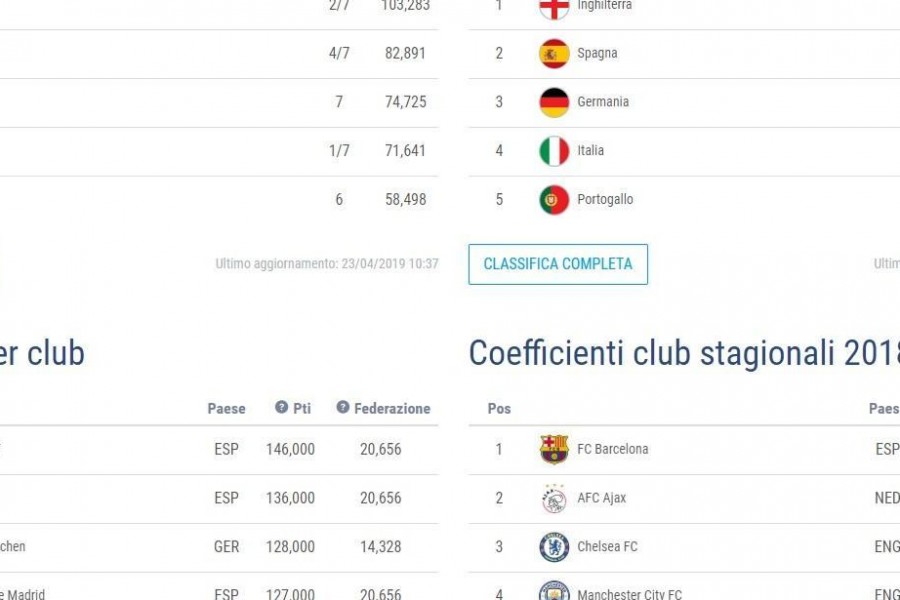Viewport: 900px width, 600px height.
Task: Click the help icon beside Pti
Action: [x=281, y=407]
